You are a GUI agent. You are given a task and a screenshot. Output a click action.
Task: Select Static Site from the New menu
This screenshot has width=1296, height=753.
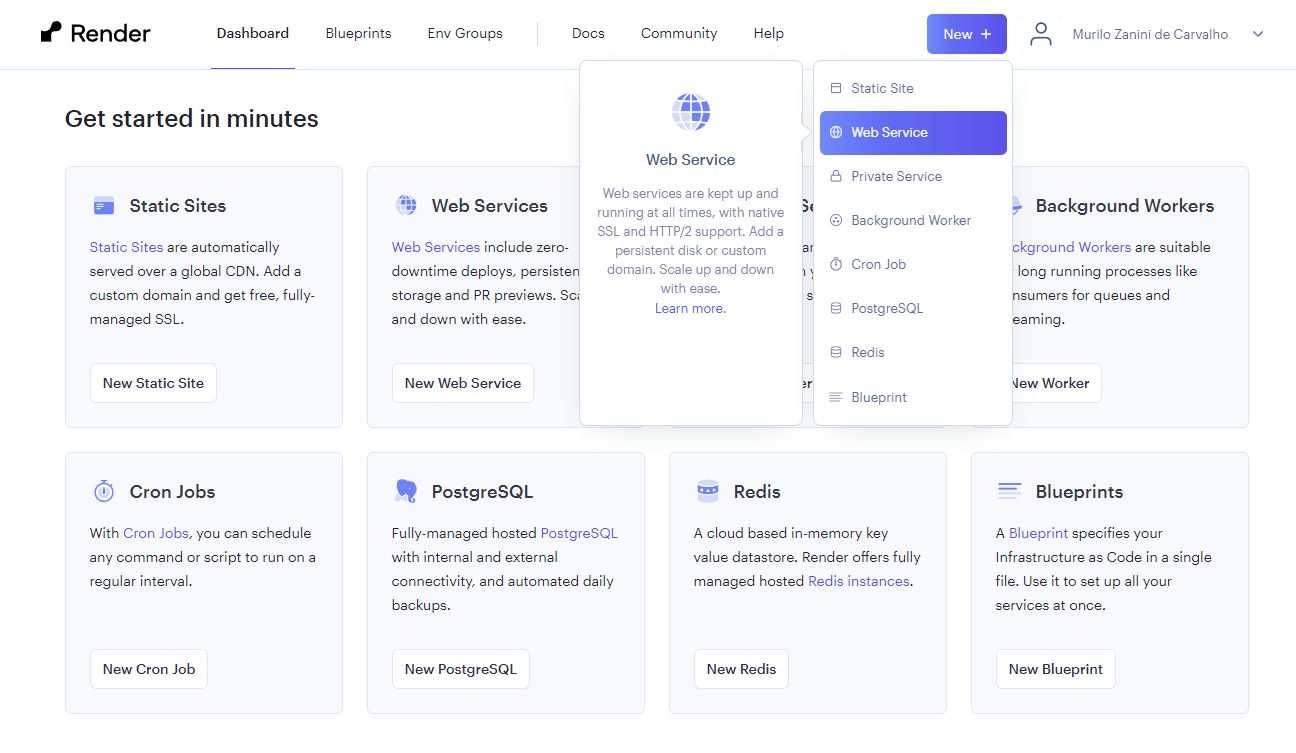tap(913, 88)
